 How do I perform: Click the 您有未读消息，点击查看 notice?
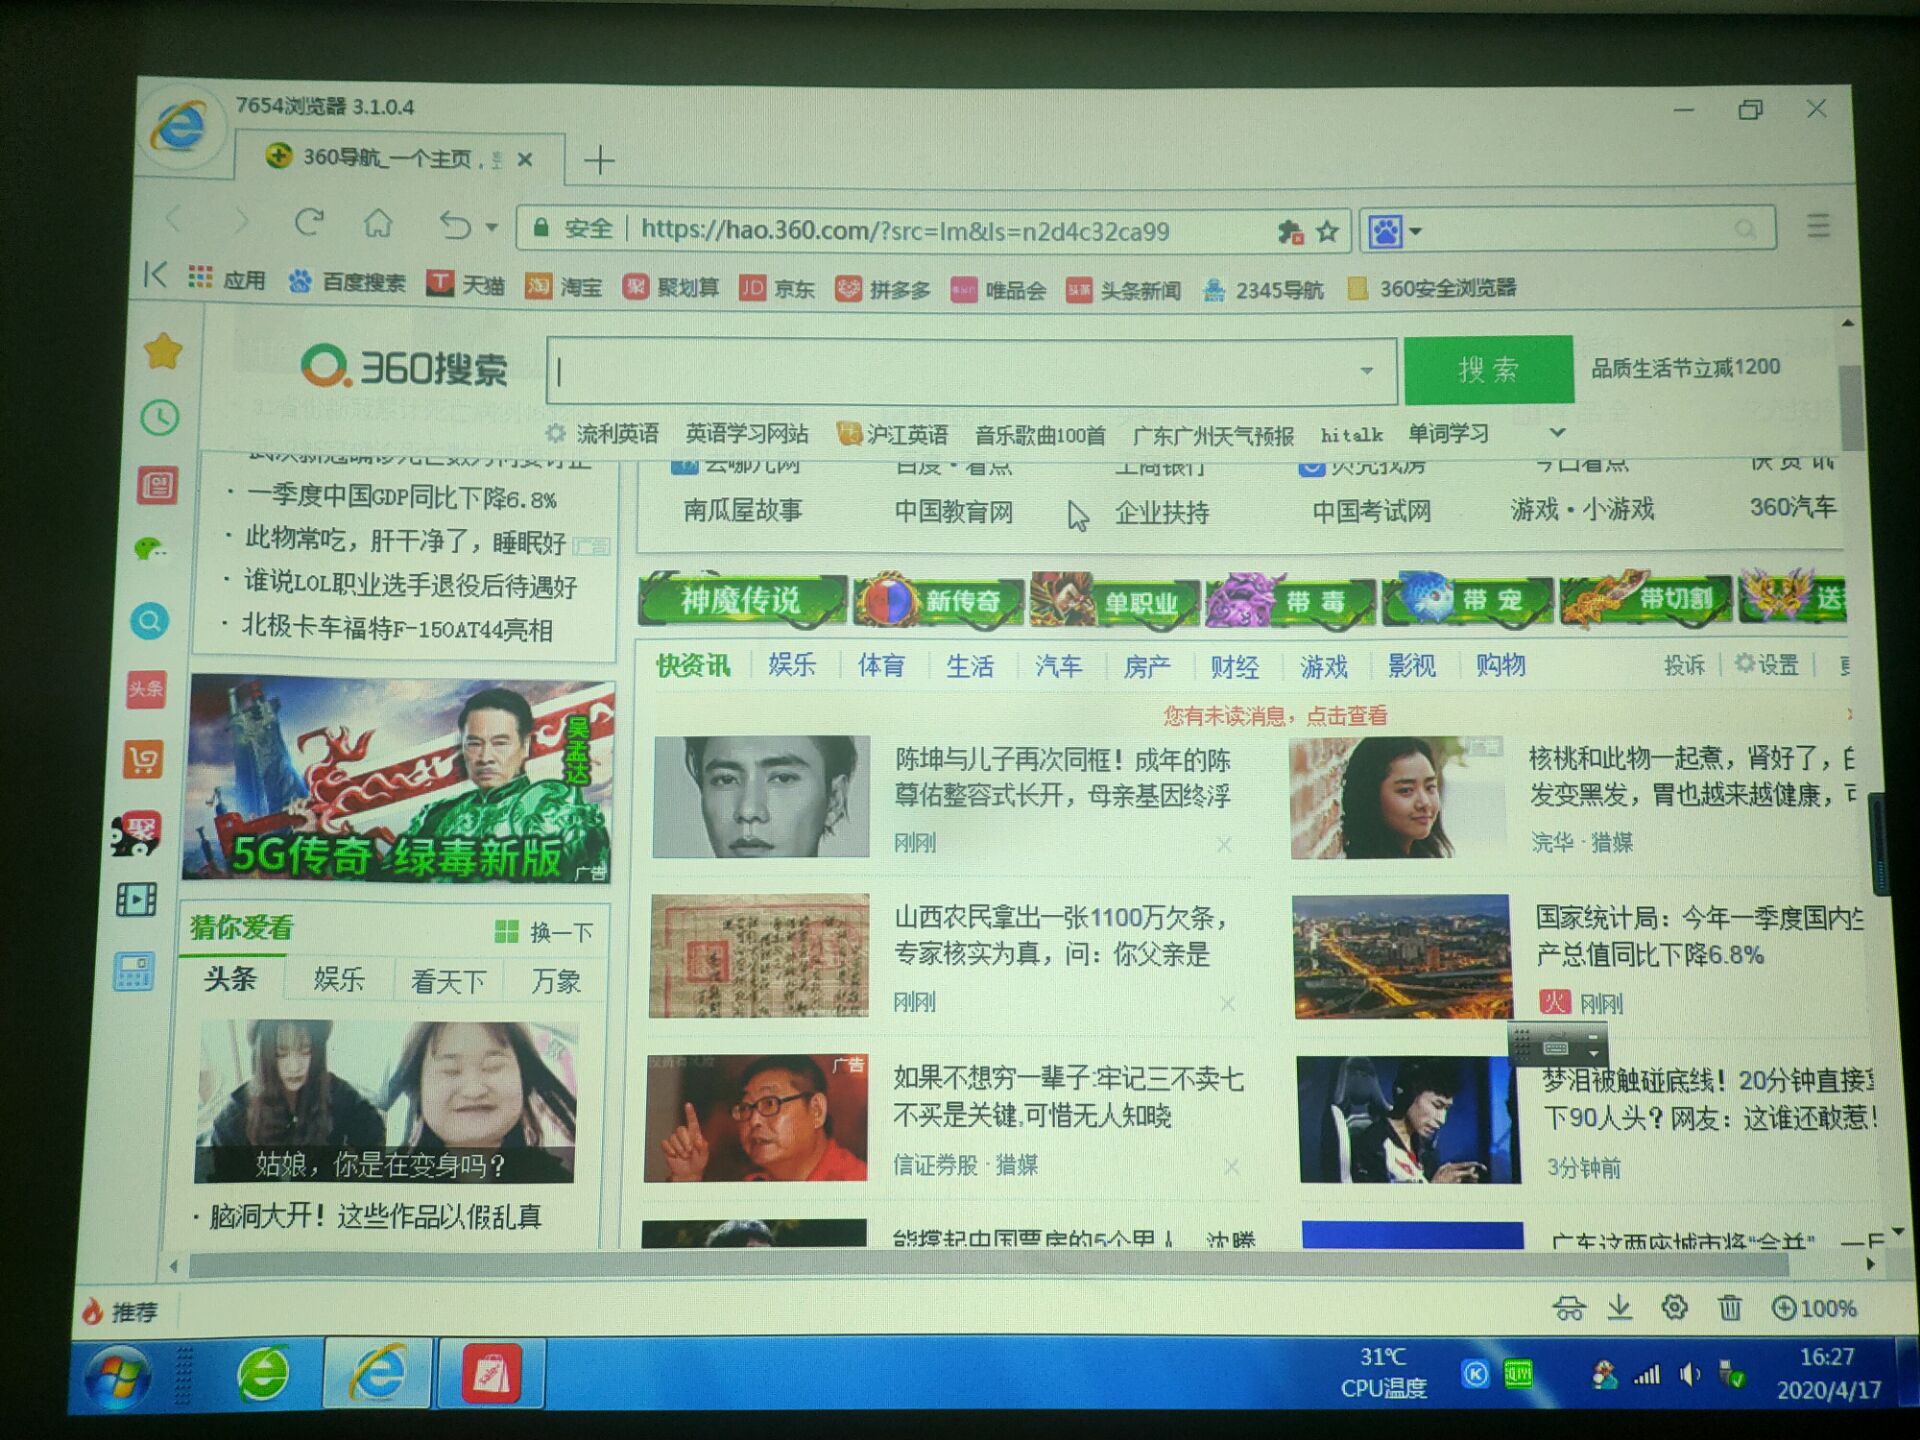tap(1275, 716)
